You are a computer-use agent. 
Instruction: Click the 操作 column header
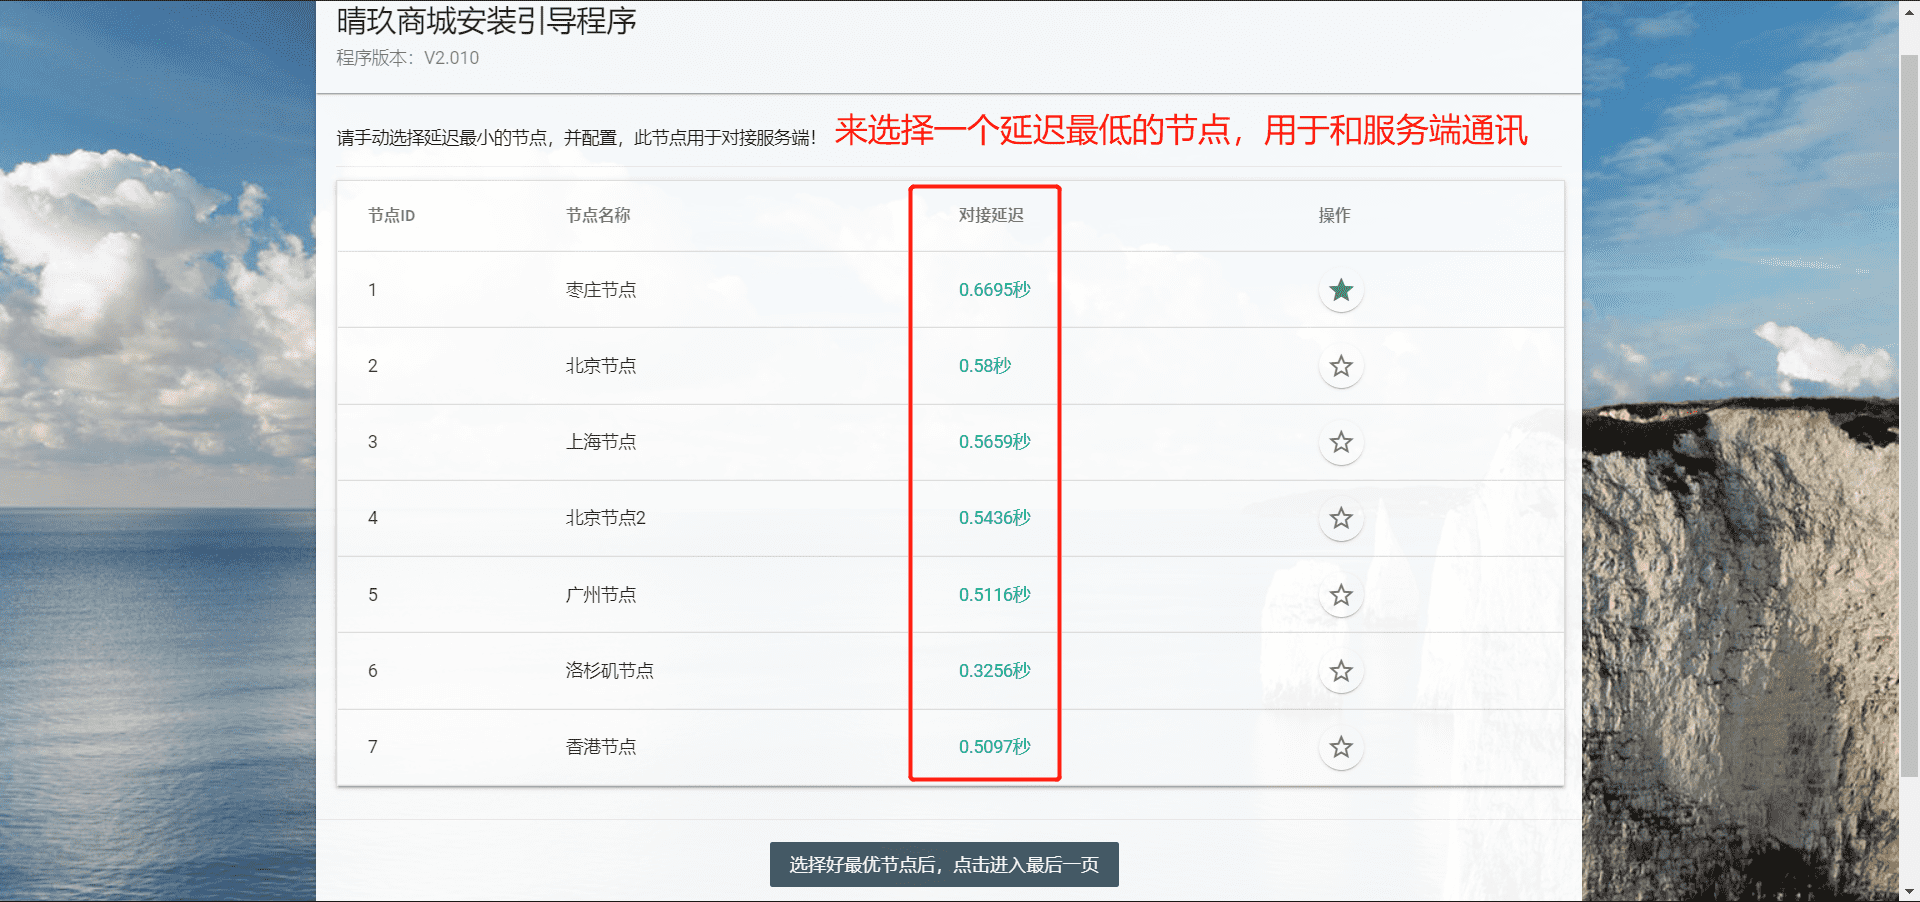1334,215
